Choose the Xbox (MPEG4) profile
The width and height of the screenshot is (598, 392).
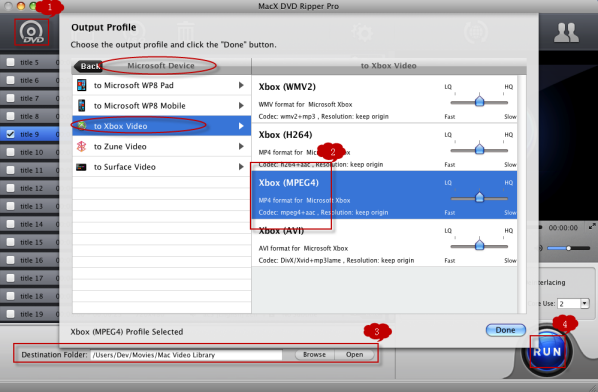[x=384, y=195]
